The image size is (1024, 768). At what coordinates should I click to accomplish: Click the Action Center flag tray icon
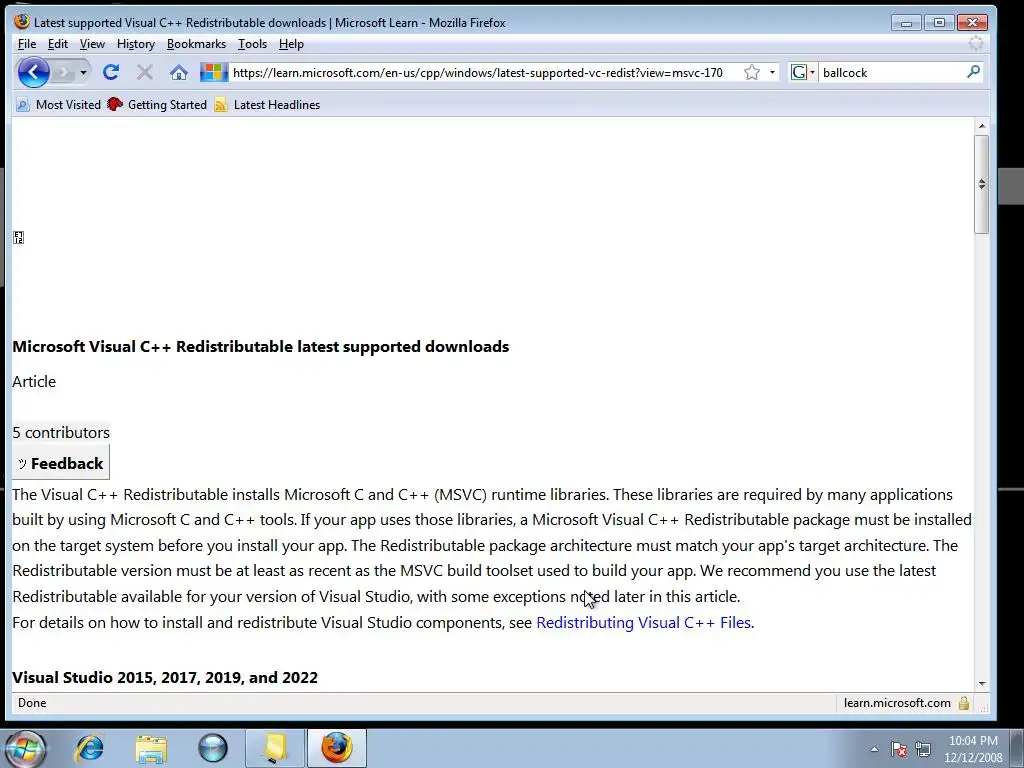coord(899,749)
